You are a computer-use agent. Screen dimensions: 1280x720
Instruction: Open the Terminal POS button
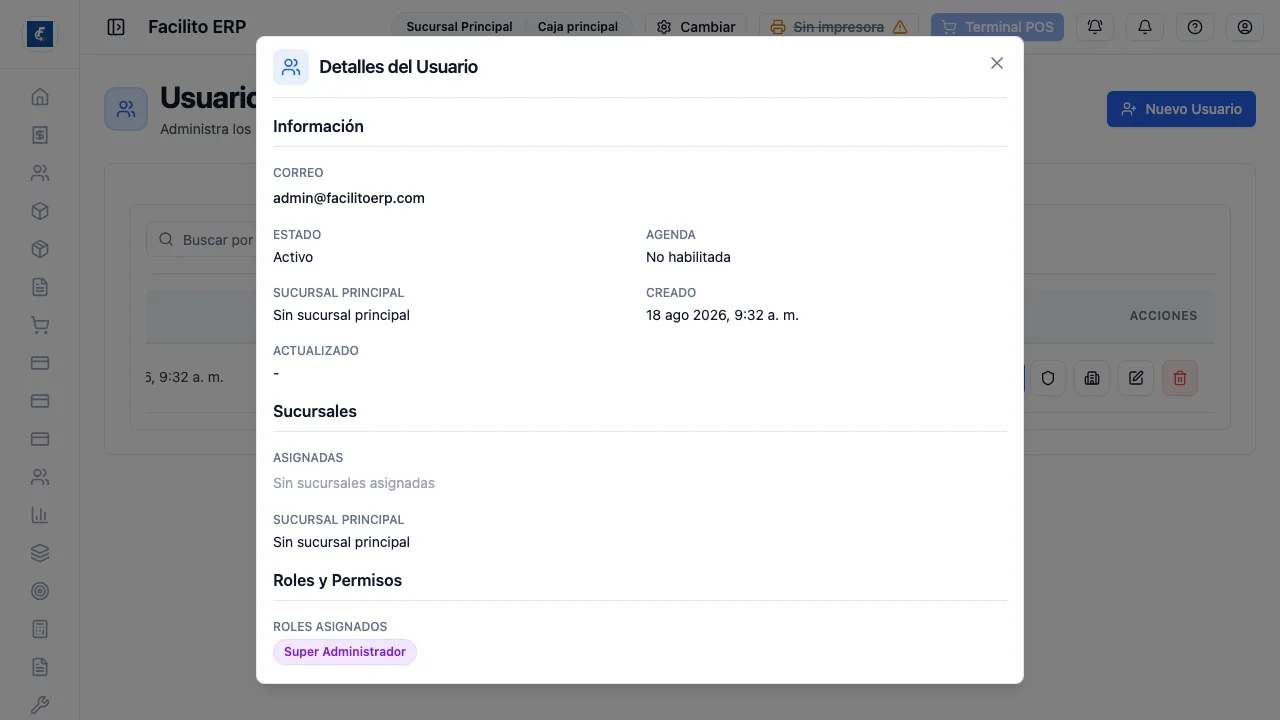997,27
